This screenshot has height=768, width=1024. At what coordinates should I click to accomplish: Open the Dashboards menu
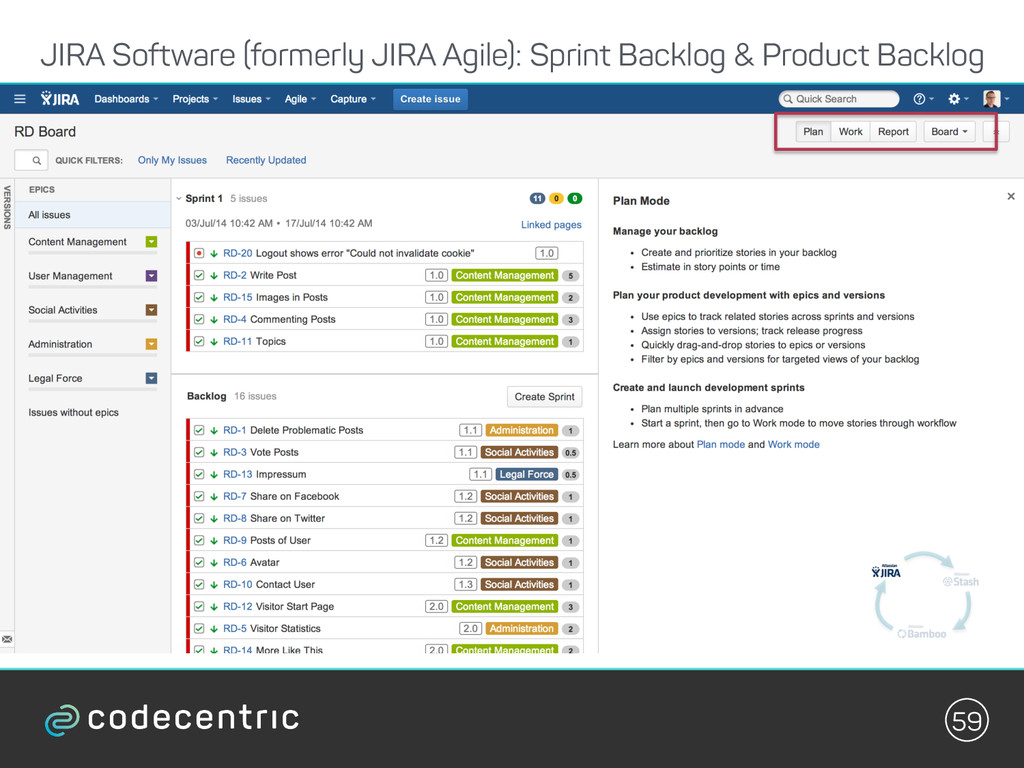click(x=126, y=99)
